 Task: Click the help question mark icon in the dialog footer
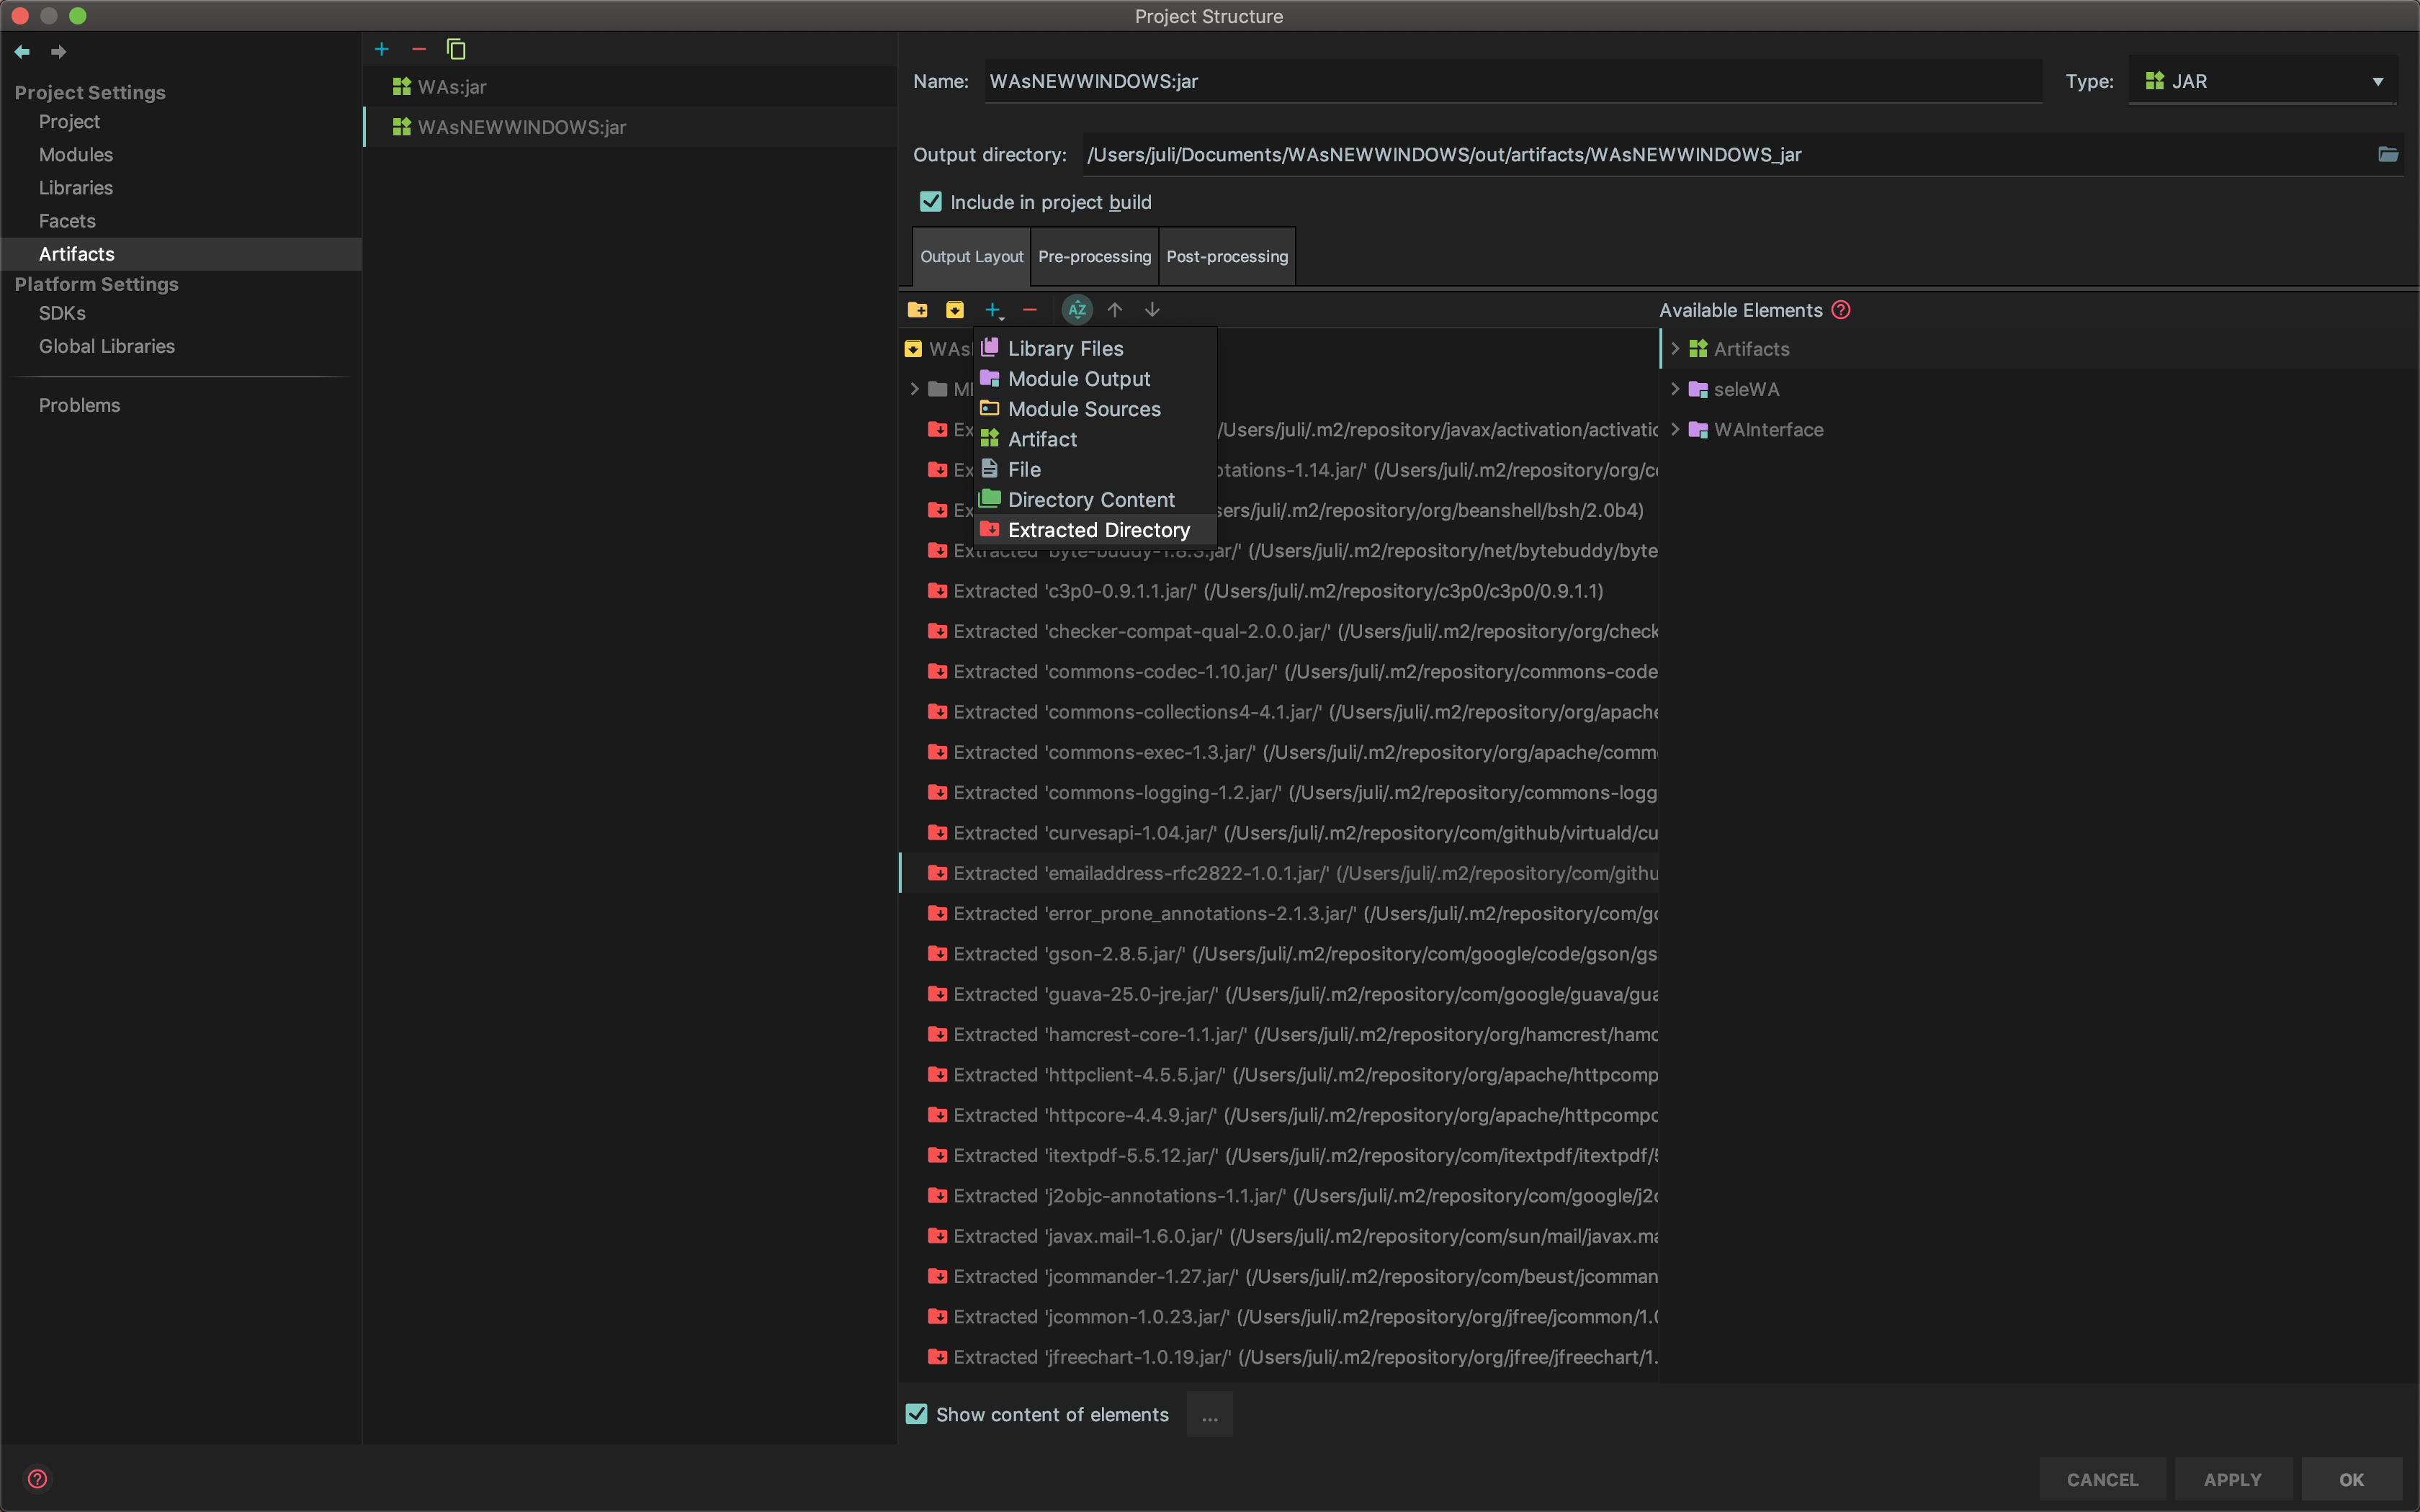click(37, 1479)
